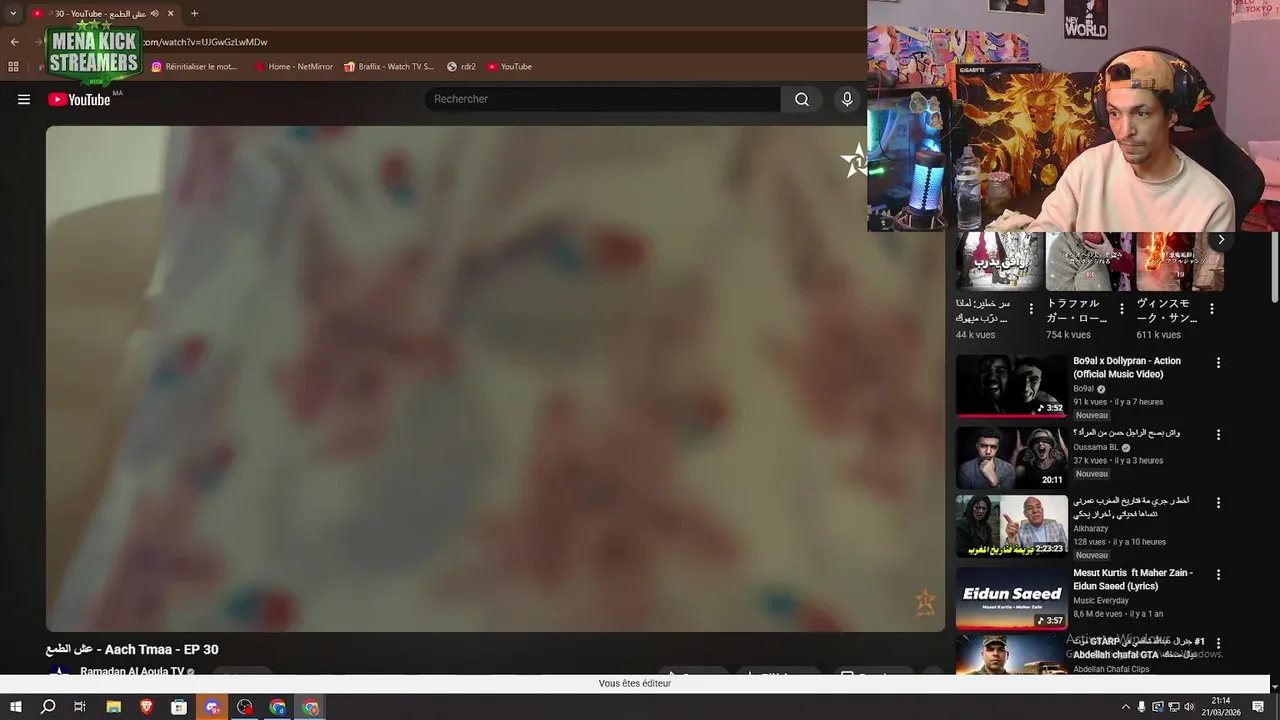Switch to OBS Studio on the taskbar
Screen dimensions: 1280x720
point(245,707)
